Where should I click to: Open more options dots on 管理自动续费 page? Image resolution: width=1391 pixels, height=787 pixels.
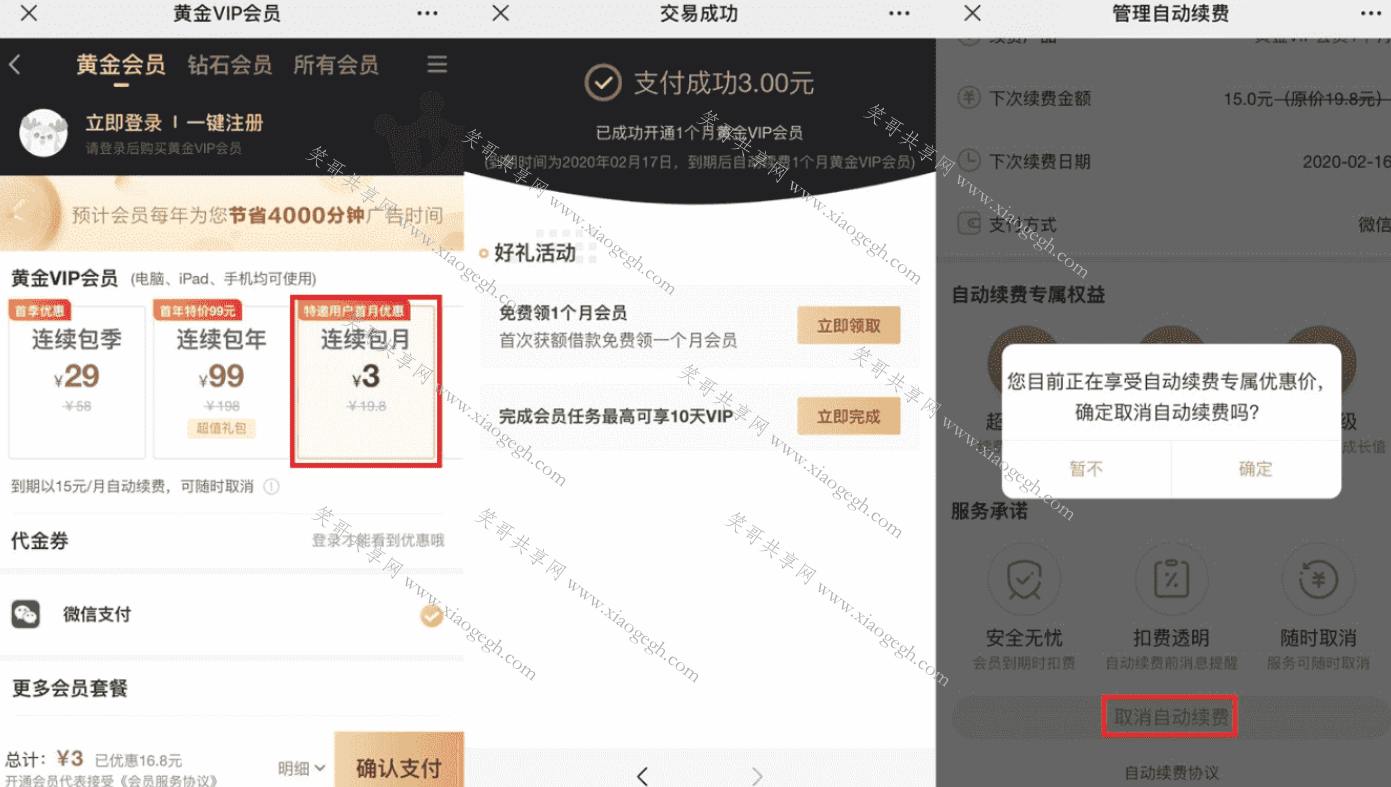(x=1370, y=13)
